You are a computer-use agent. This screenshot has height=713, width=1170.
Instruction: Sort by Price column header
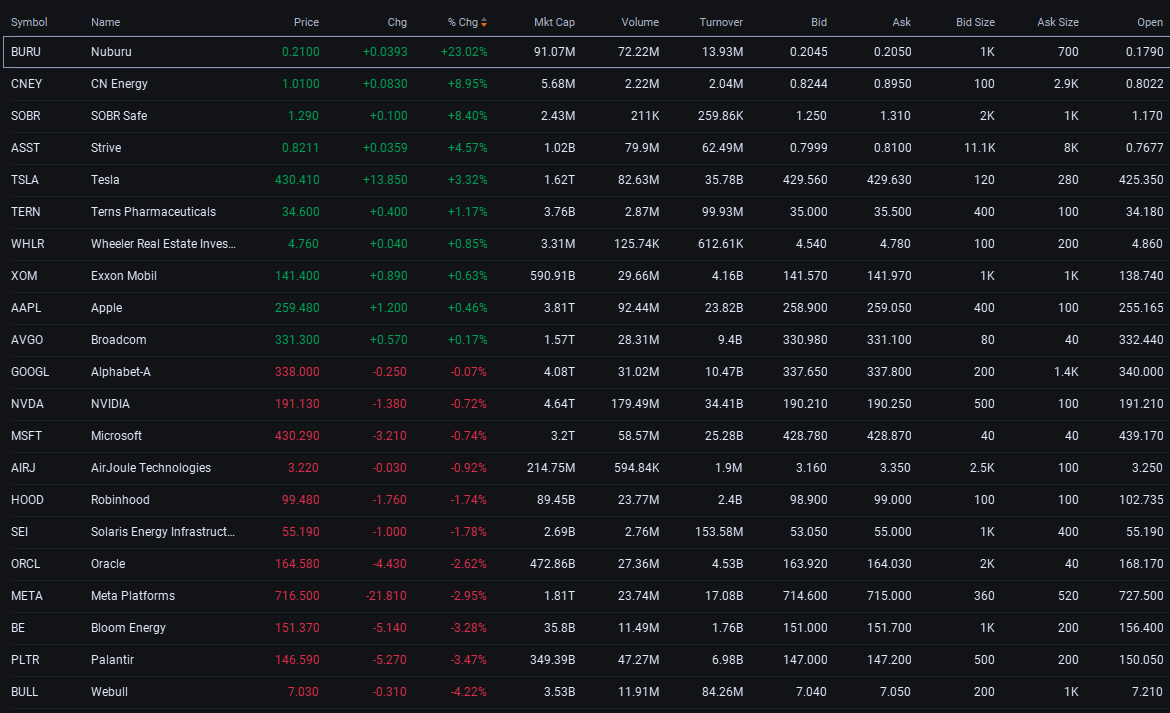306,22
